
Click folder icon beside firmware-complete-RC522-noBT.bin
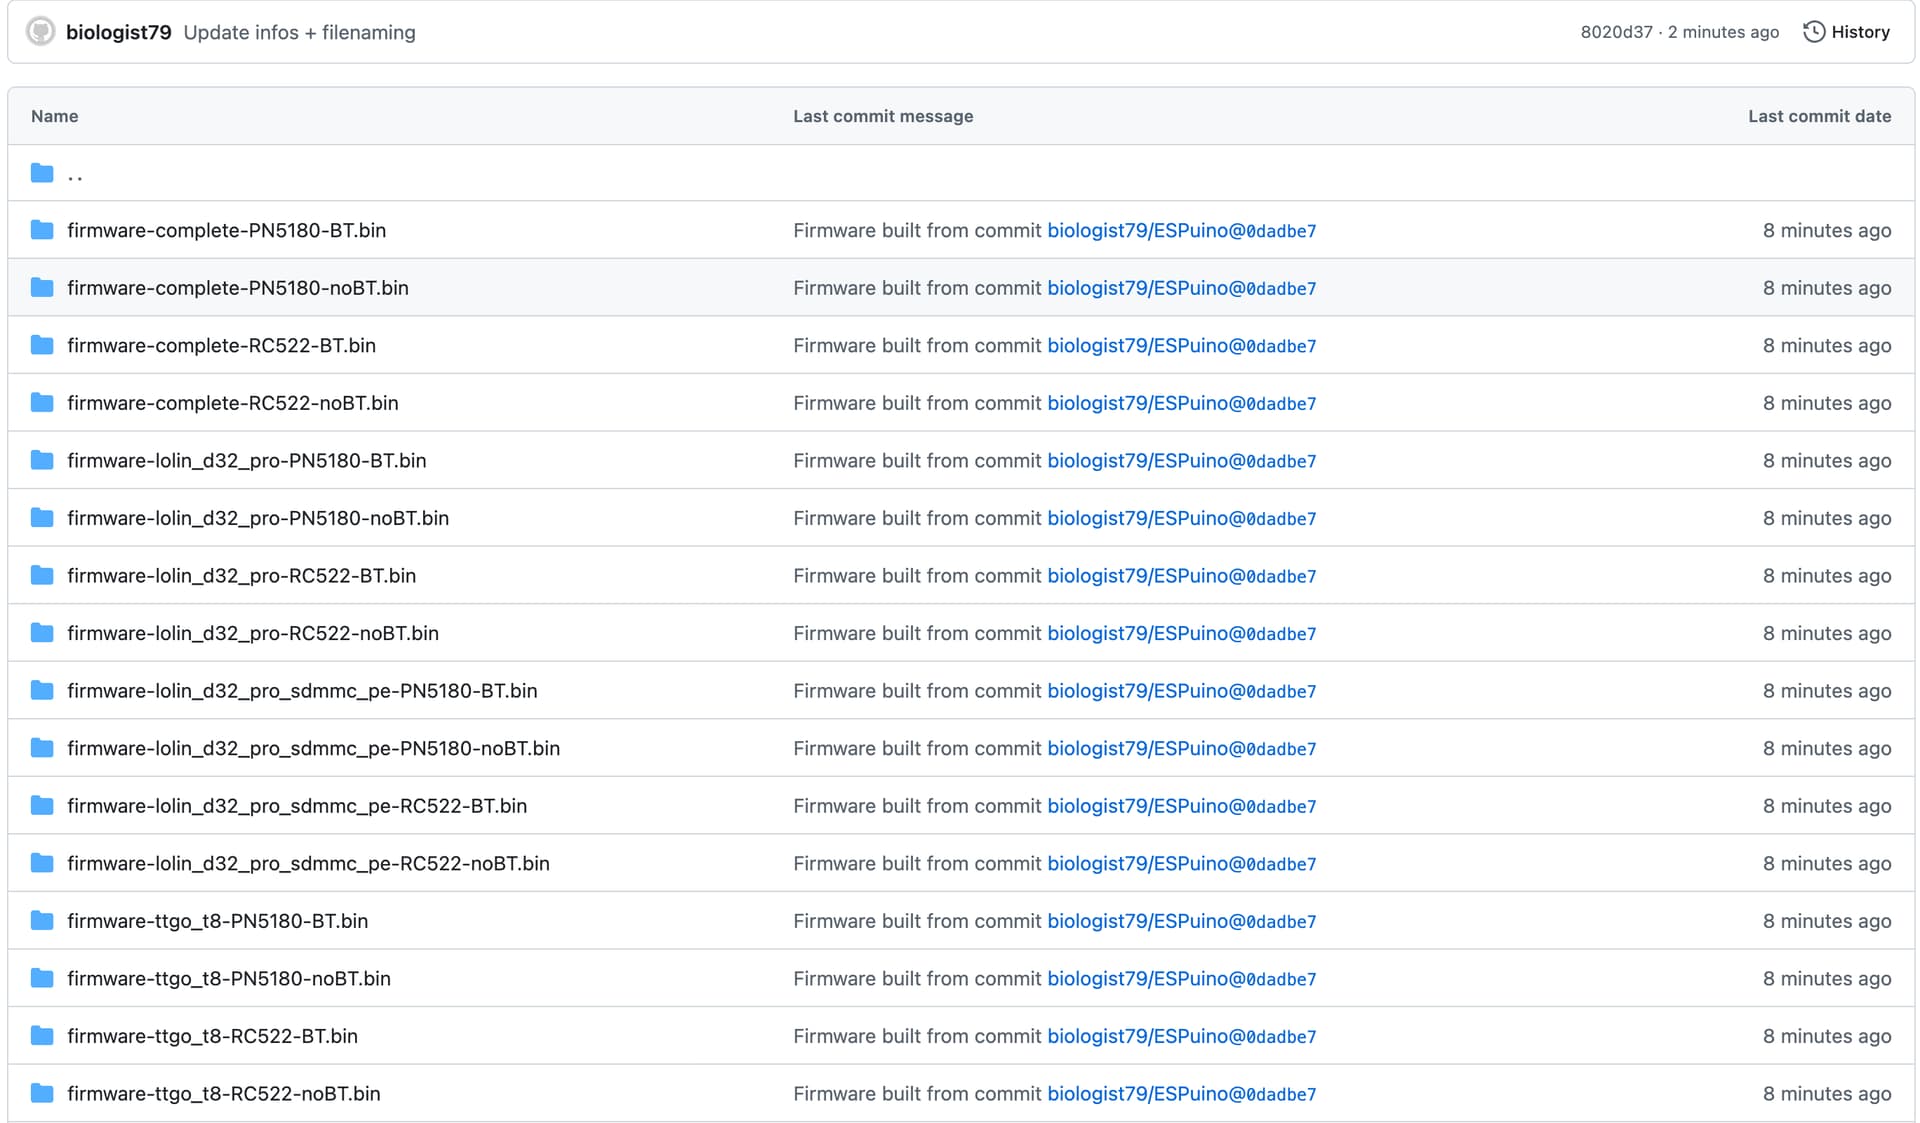point(42,403)
